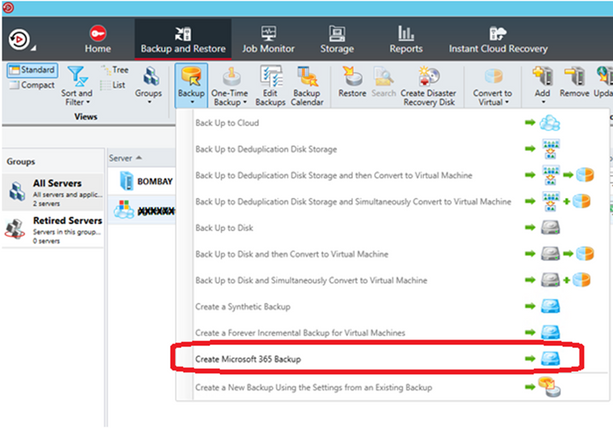Screen dimensions: 613x428
Task: Click the existing backup settings icon
Action: click(550, 387)
